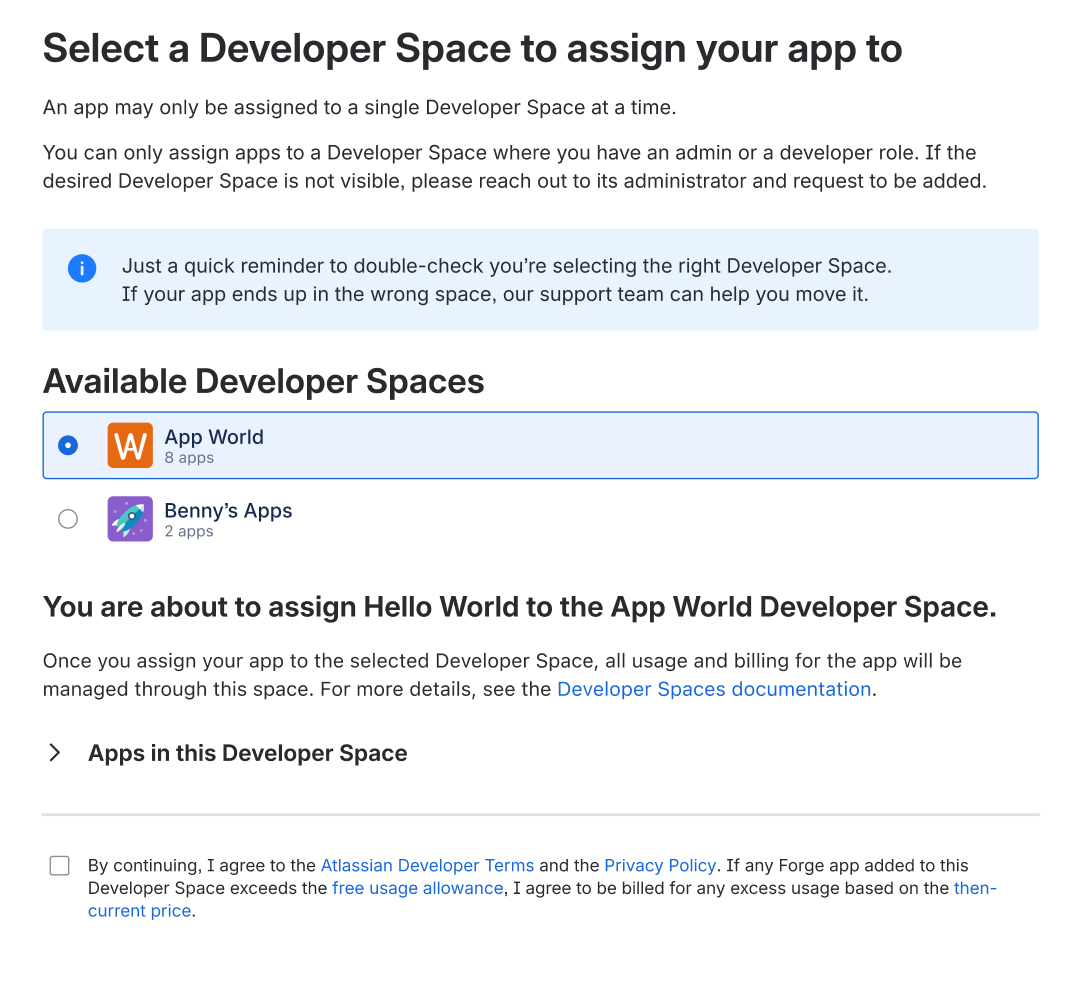The width and height of the screenshot is (1078, 996).
Task: Click the purple rocket icon for Benny's Apps
Action: point(130,519)
